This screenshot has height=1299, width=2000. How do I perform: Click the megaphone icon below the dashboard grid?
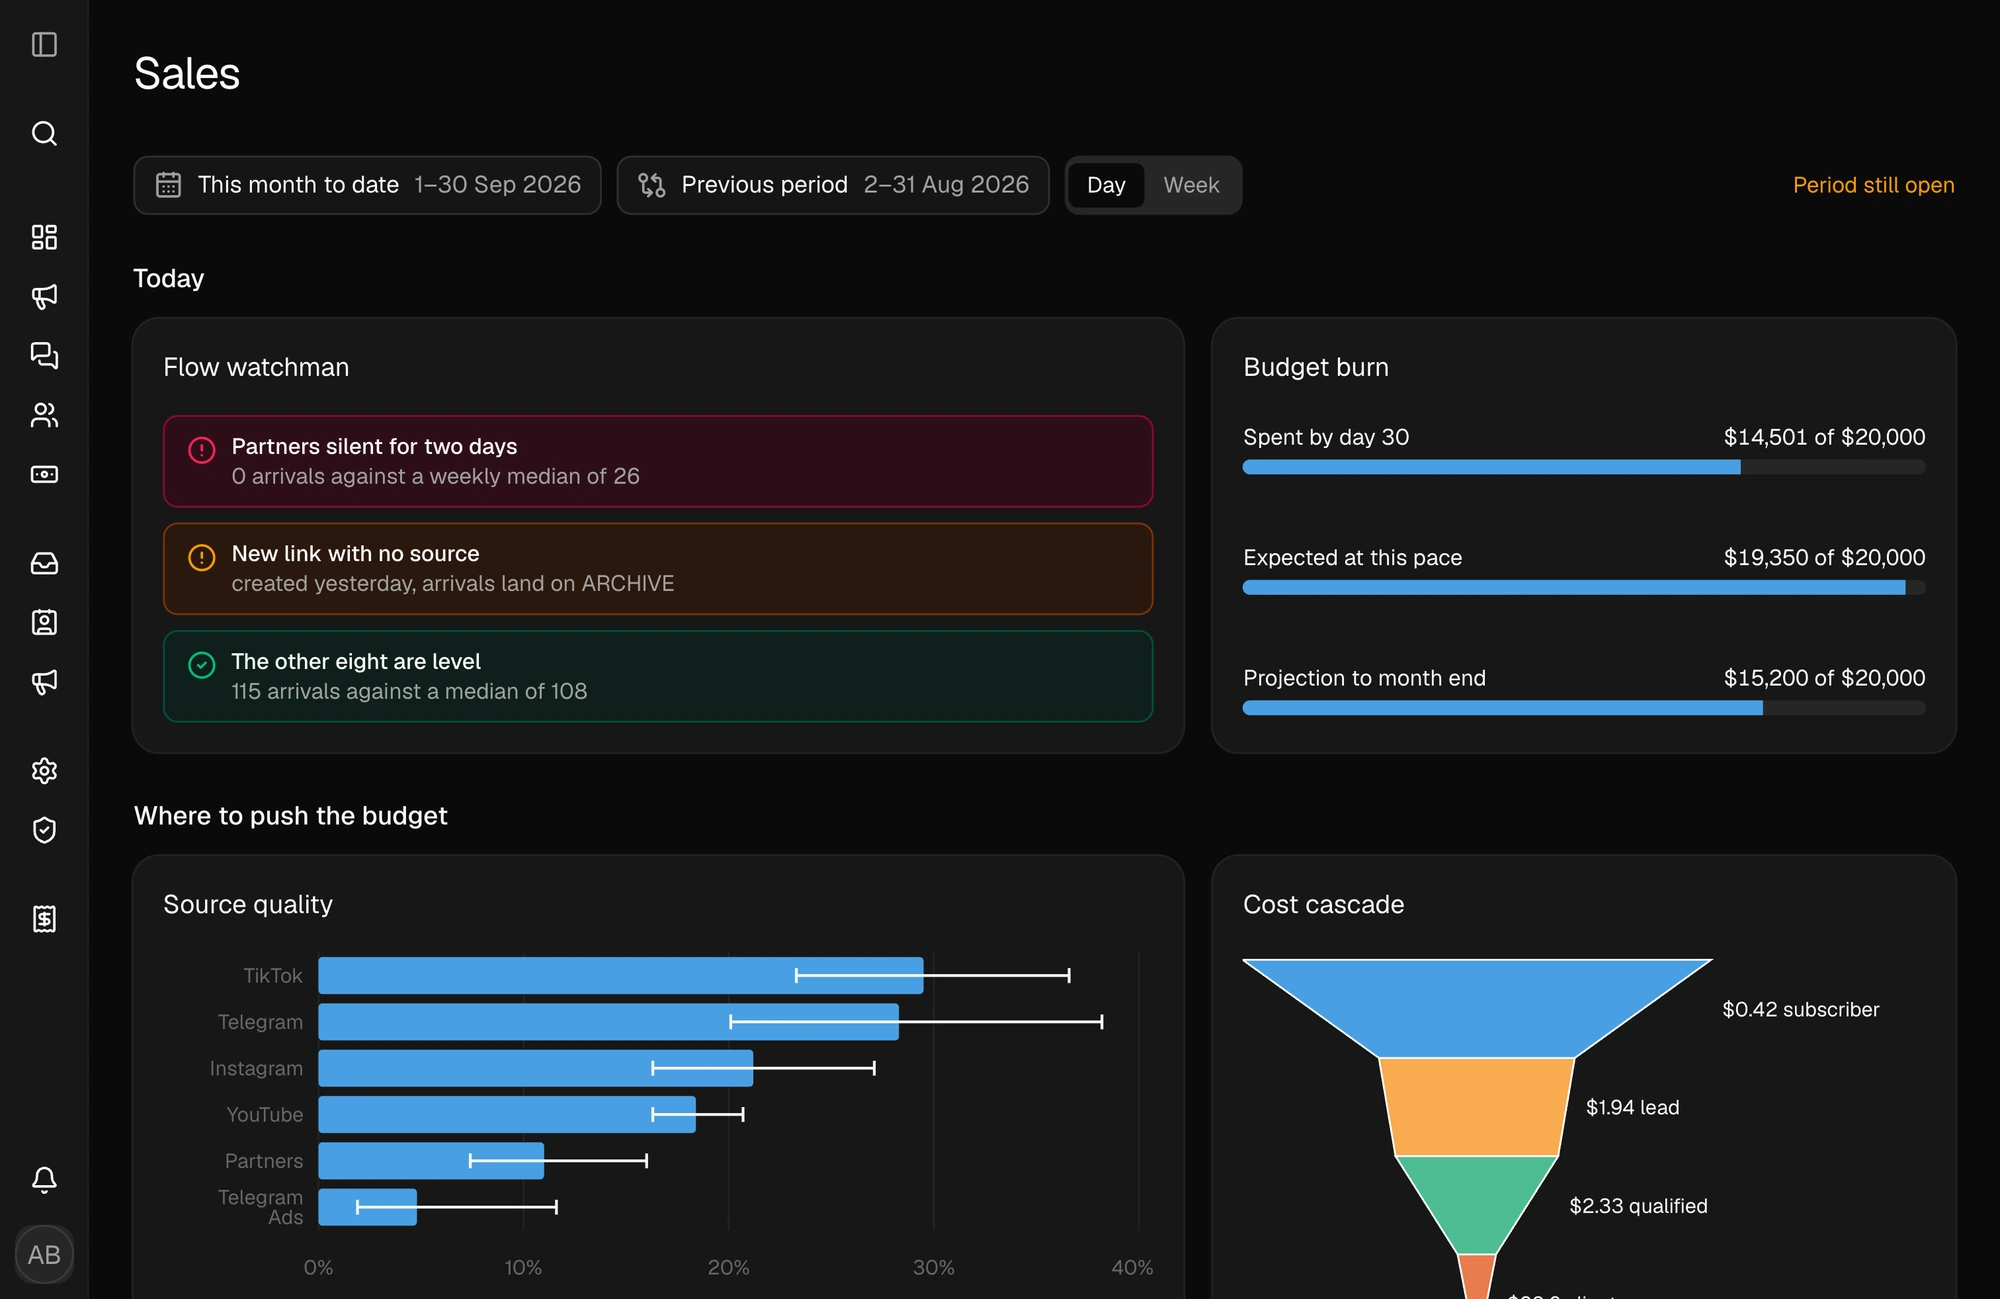(x=44, y=296)
